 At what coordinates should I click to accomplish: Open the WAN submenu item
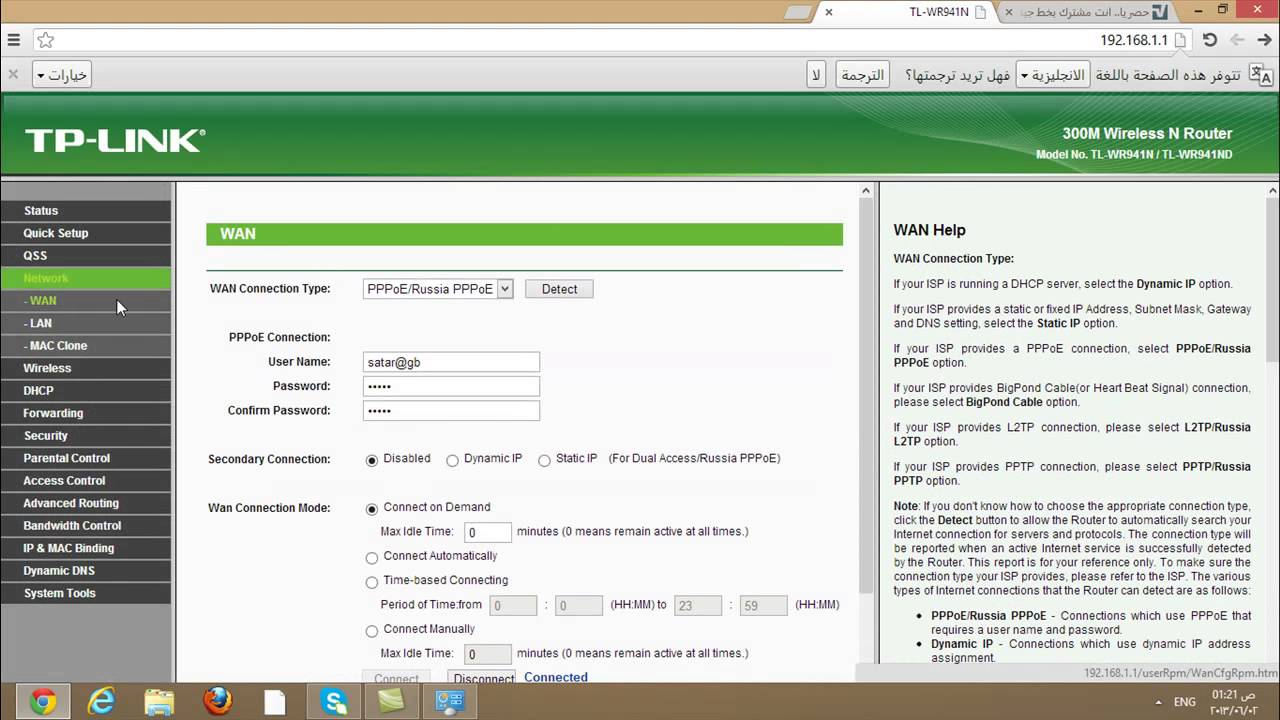[x=86, y=301]
